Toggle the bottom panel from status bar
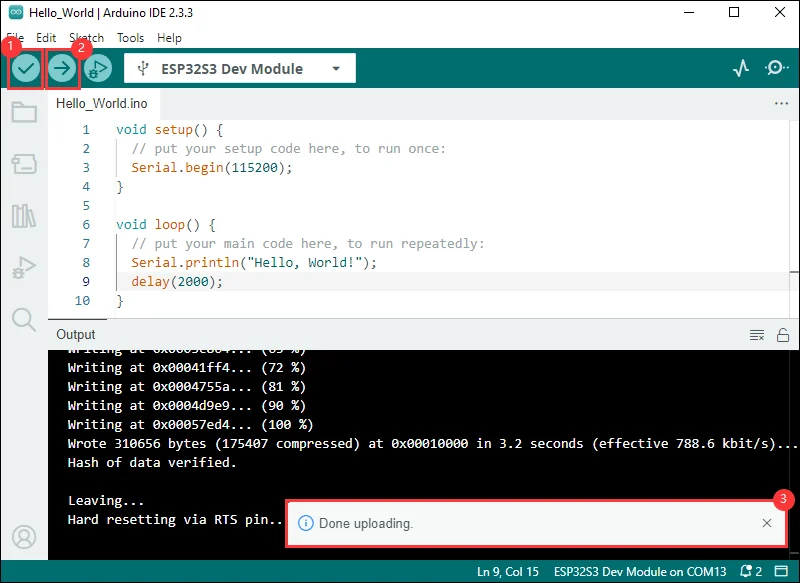Viewport: 800px width, 583px height. coord(781,571)
